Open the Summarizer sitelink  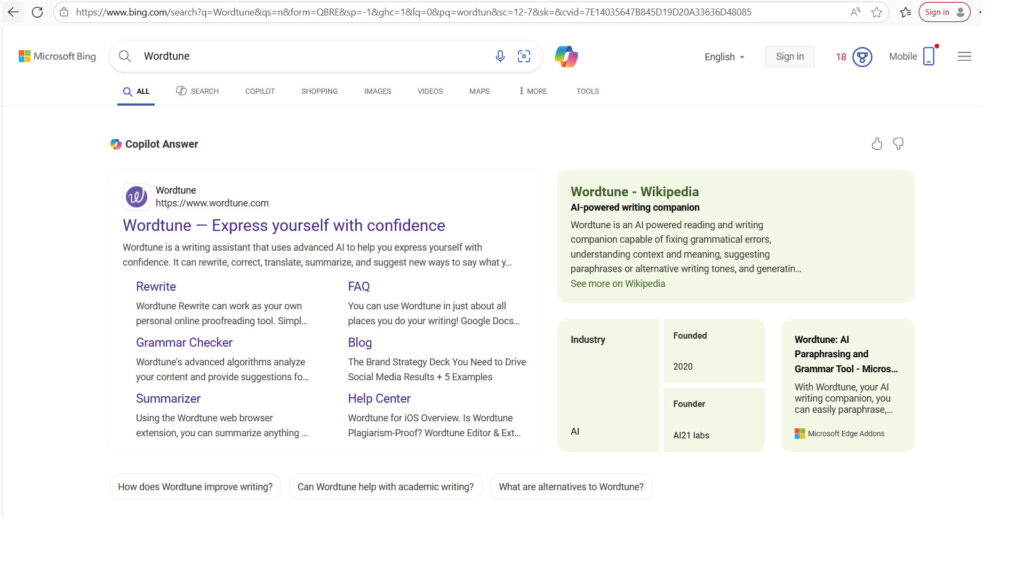(x=168, y=399)
